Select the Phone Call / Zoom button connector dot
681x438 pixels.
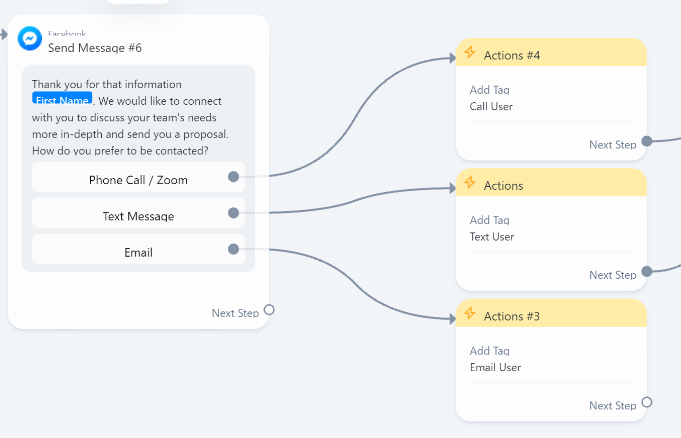(233, 176)
